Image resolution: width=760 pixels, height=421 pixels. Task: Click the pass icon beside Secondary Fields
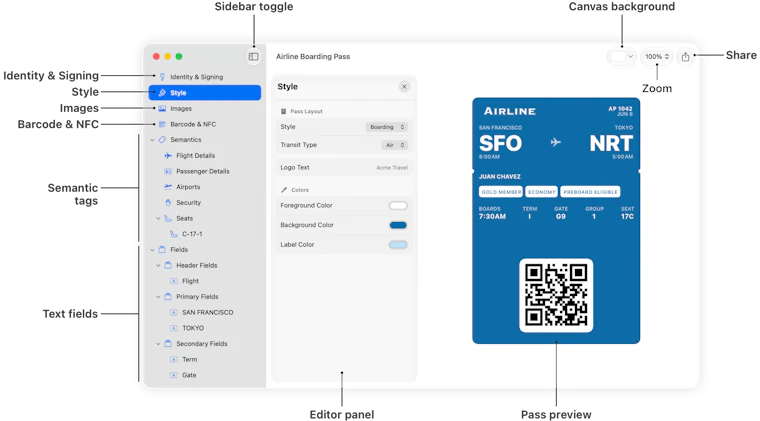click(x=168, y=343)
